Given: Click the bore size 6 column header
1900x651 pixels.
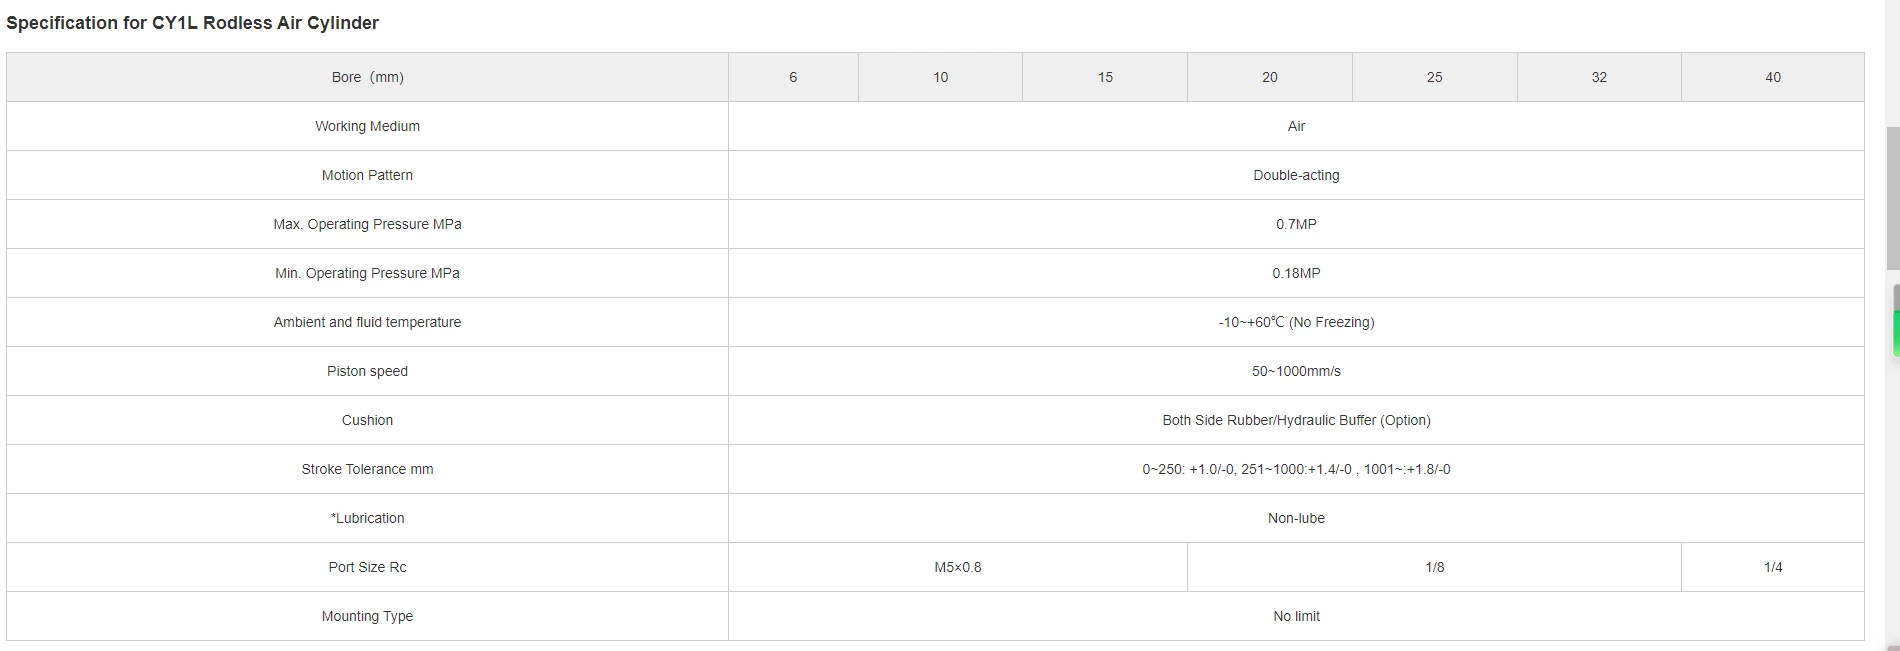Looking at the screenshot, I should [793, 77].
